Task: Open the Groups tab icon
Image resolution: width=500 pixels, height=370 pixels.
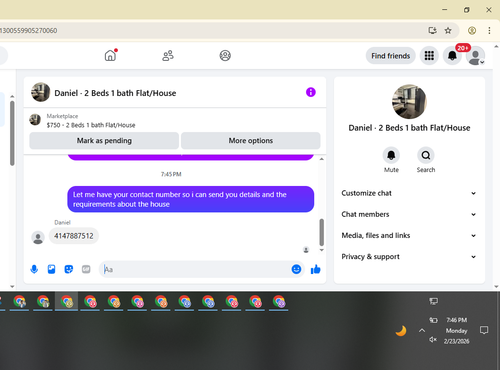Action: pyautogui.click(x=225, y=55)
